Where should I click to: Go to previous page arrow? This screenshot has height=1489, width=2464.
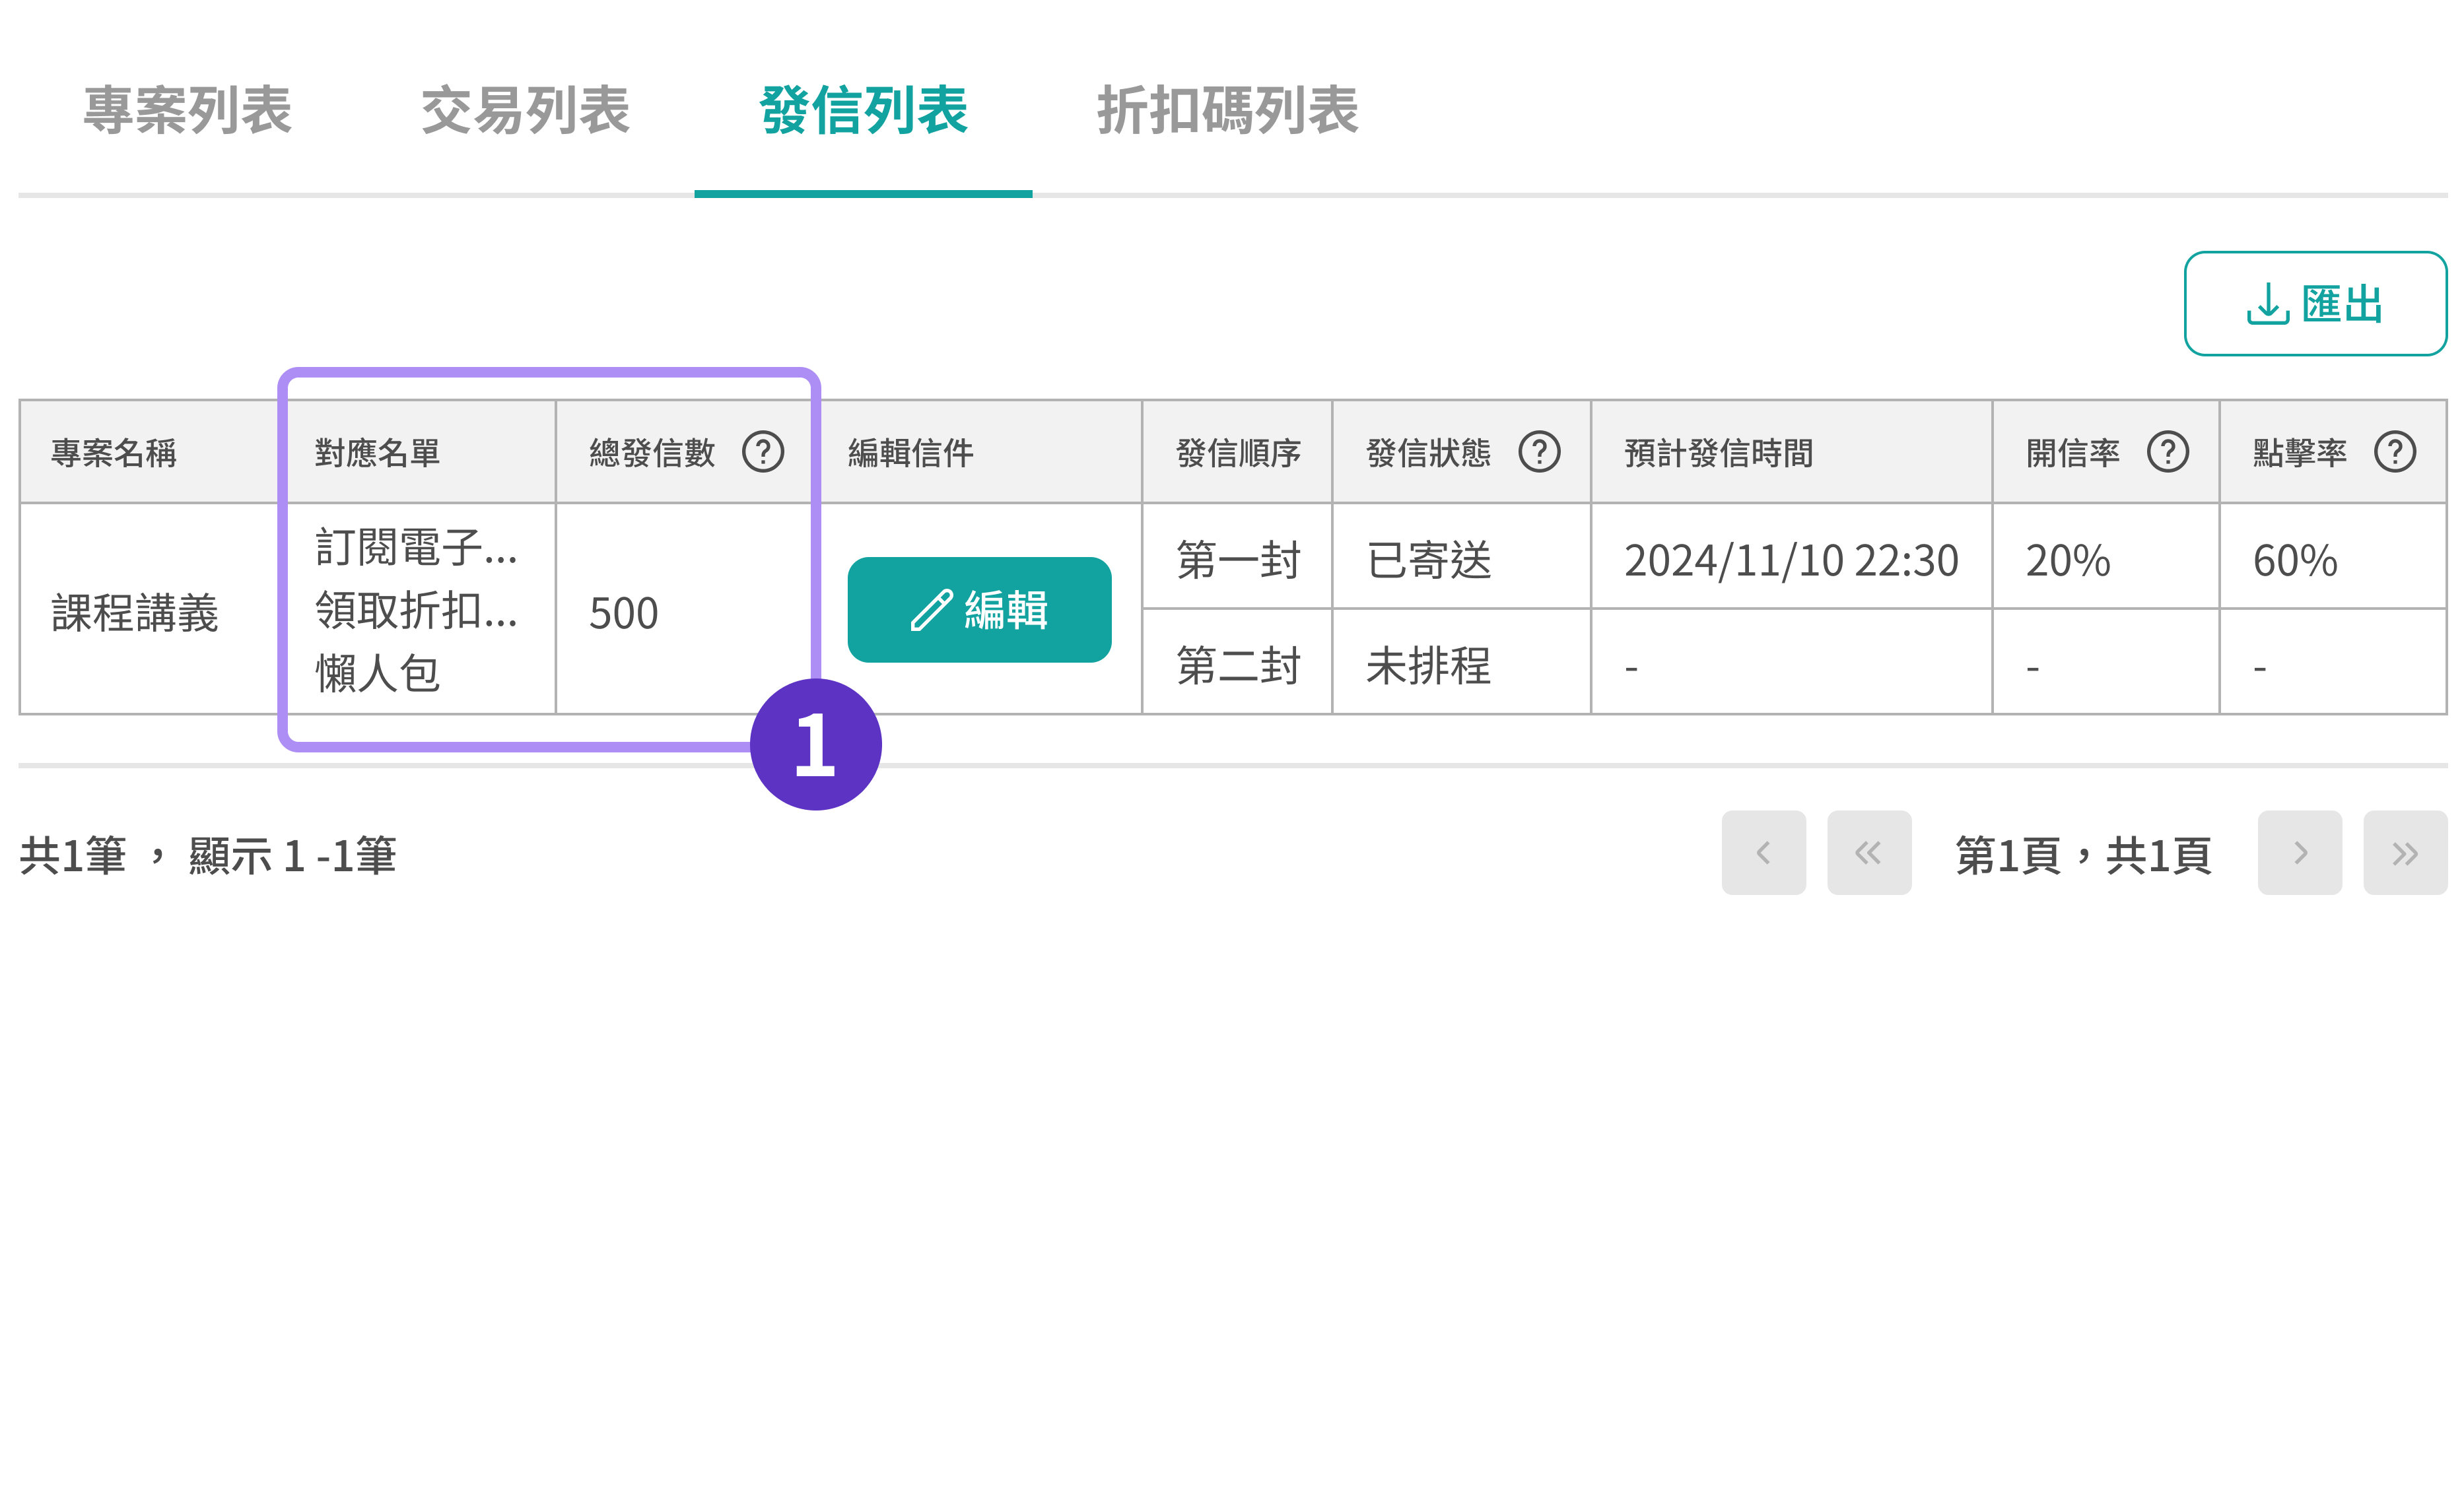[1763, 853]
